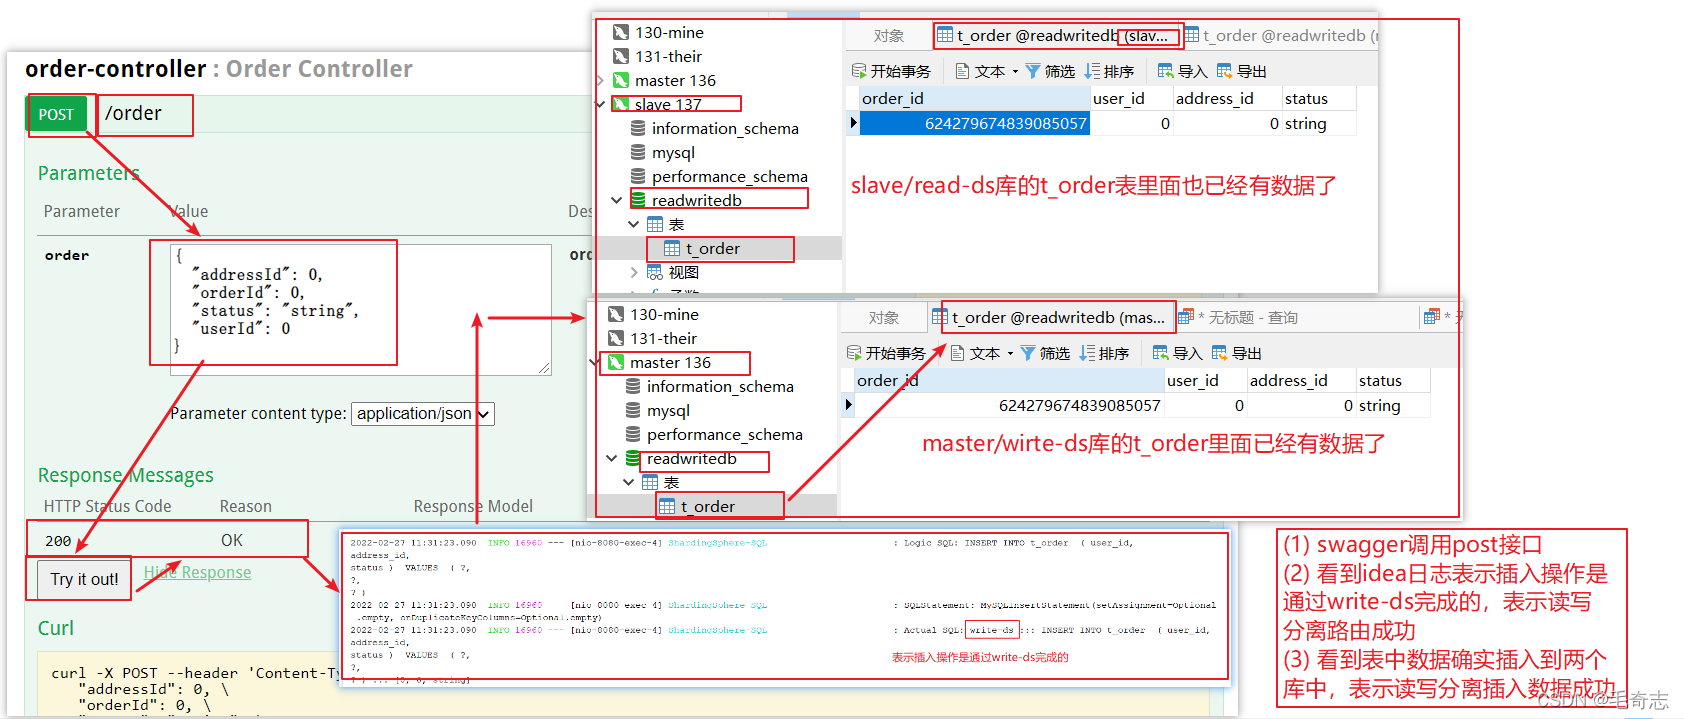The width and height of the screenshot is (1684, 719).
Task: Select 131-their connection in lower Navicat tree
Action: coord(663,339)
